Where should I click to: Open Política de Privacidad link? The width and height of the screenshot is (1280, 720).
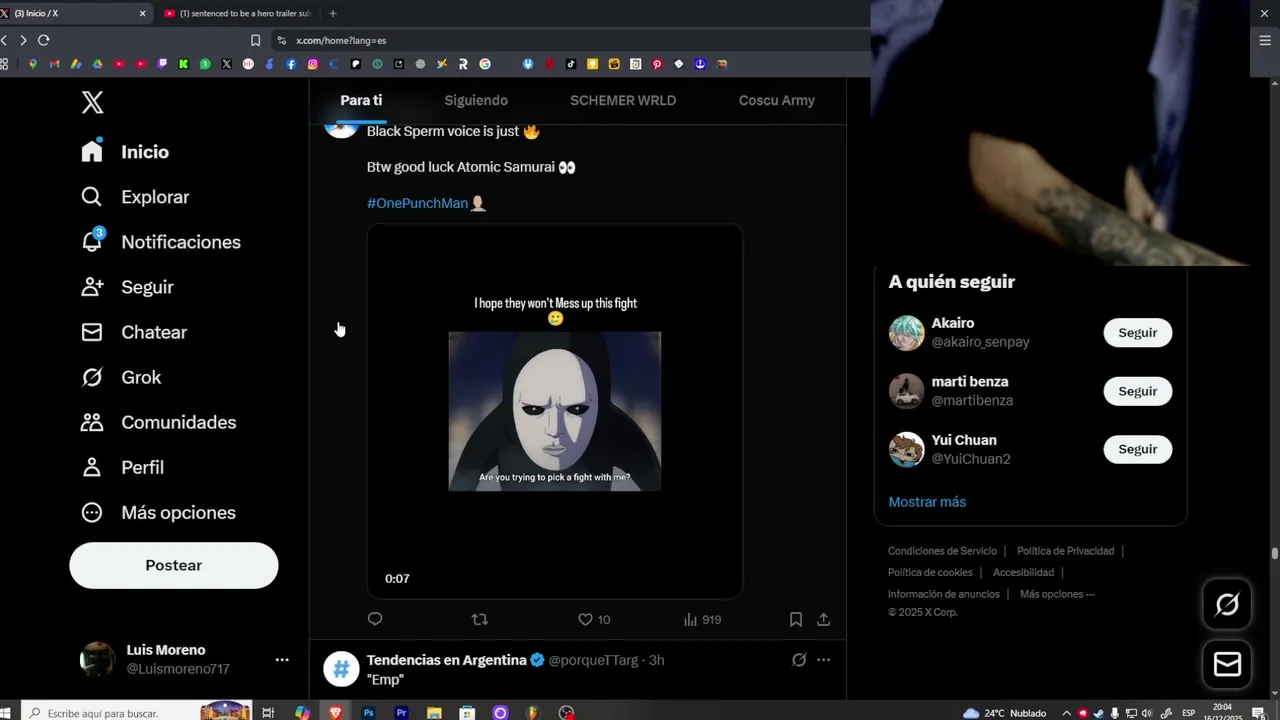tap(1065, 551)
